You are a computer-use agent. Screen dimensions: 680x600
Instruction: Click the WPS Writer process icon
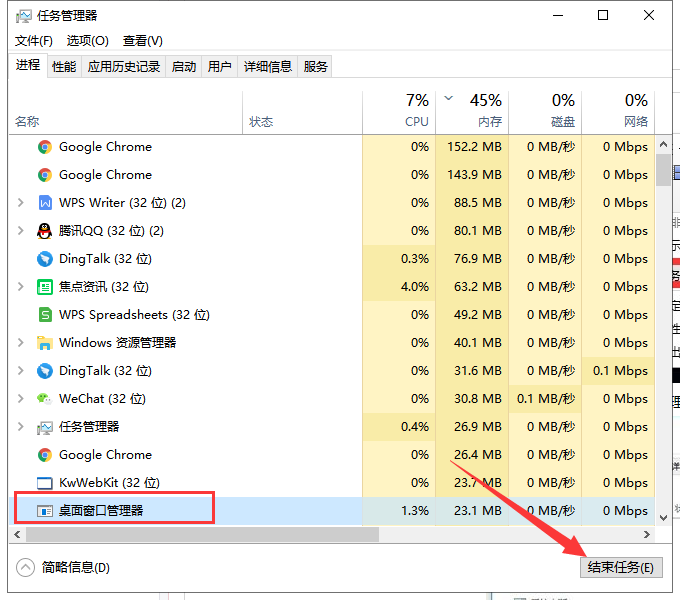(x=44, y=203)
